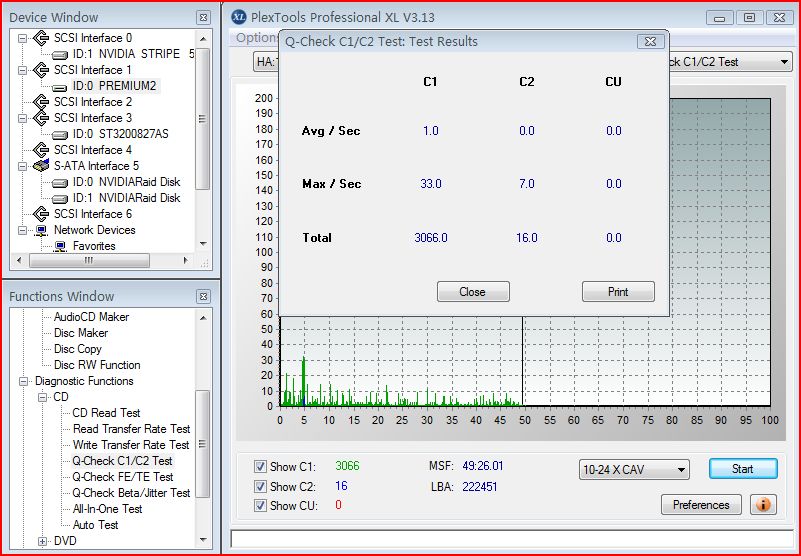Click the Start button
Screen dimensions: 801x556
(x=743, y=469)
